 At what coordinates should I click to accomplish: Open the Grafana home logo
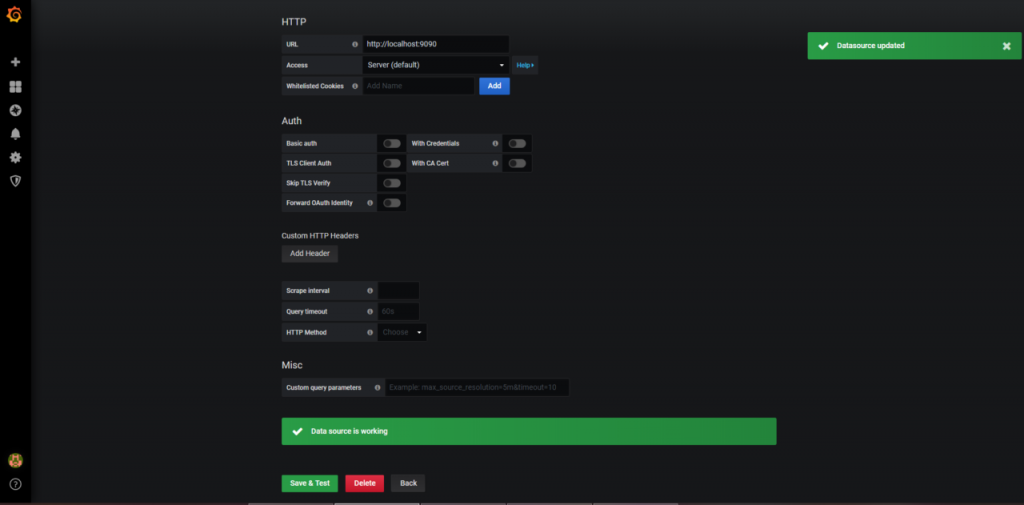tap(14, 14)
